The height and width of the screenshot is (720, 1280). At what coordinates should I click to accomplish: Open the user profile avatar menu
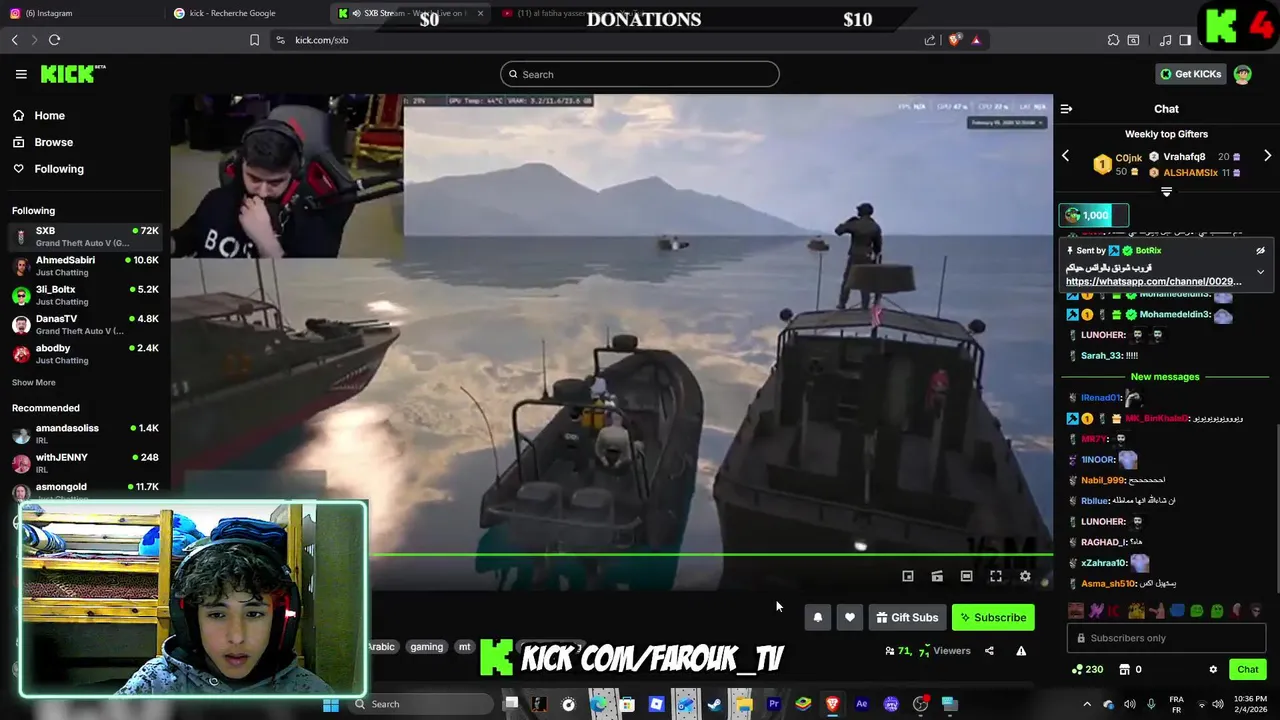coord(1242,74)
